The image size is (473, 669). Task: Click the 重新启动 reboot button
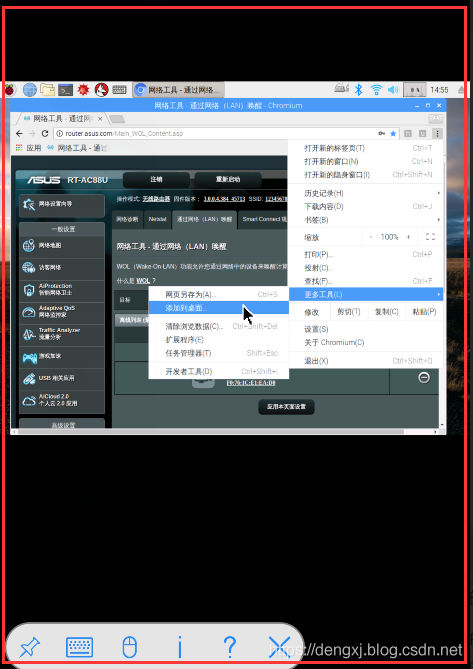click(x=228, y=180)
